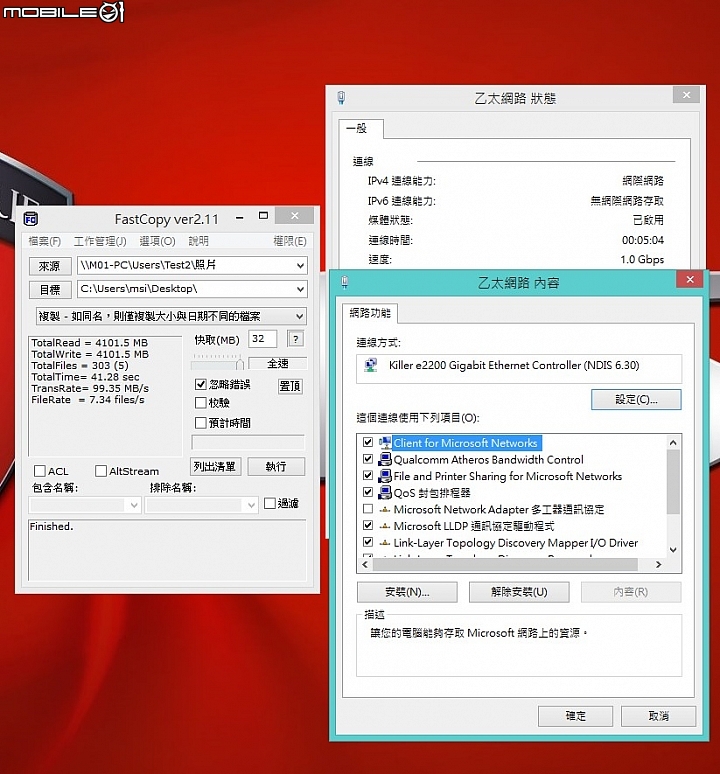Click the Killer e2200 adapter icon
The width and height of the screenshot is (720, 774).
tap(370, 365)
